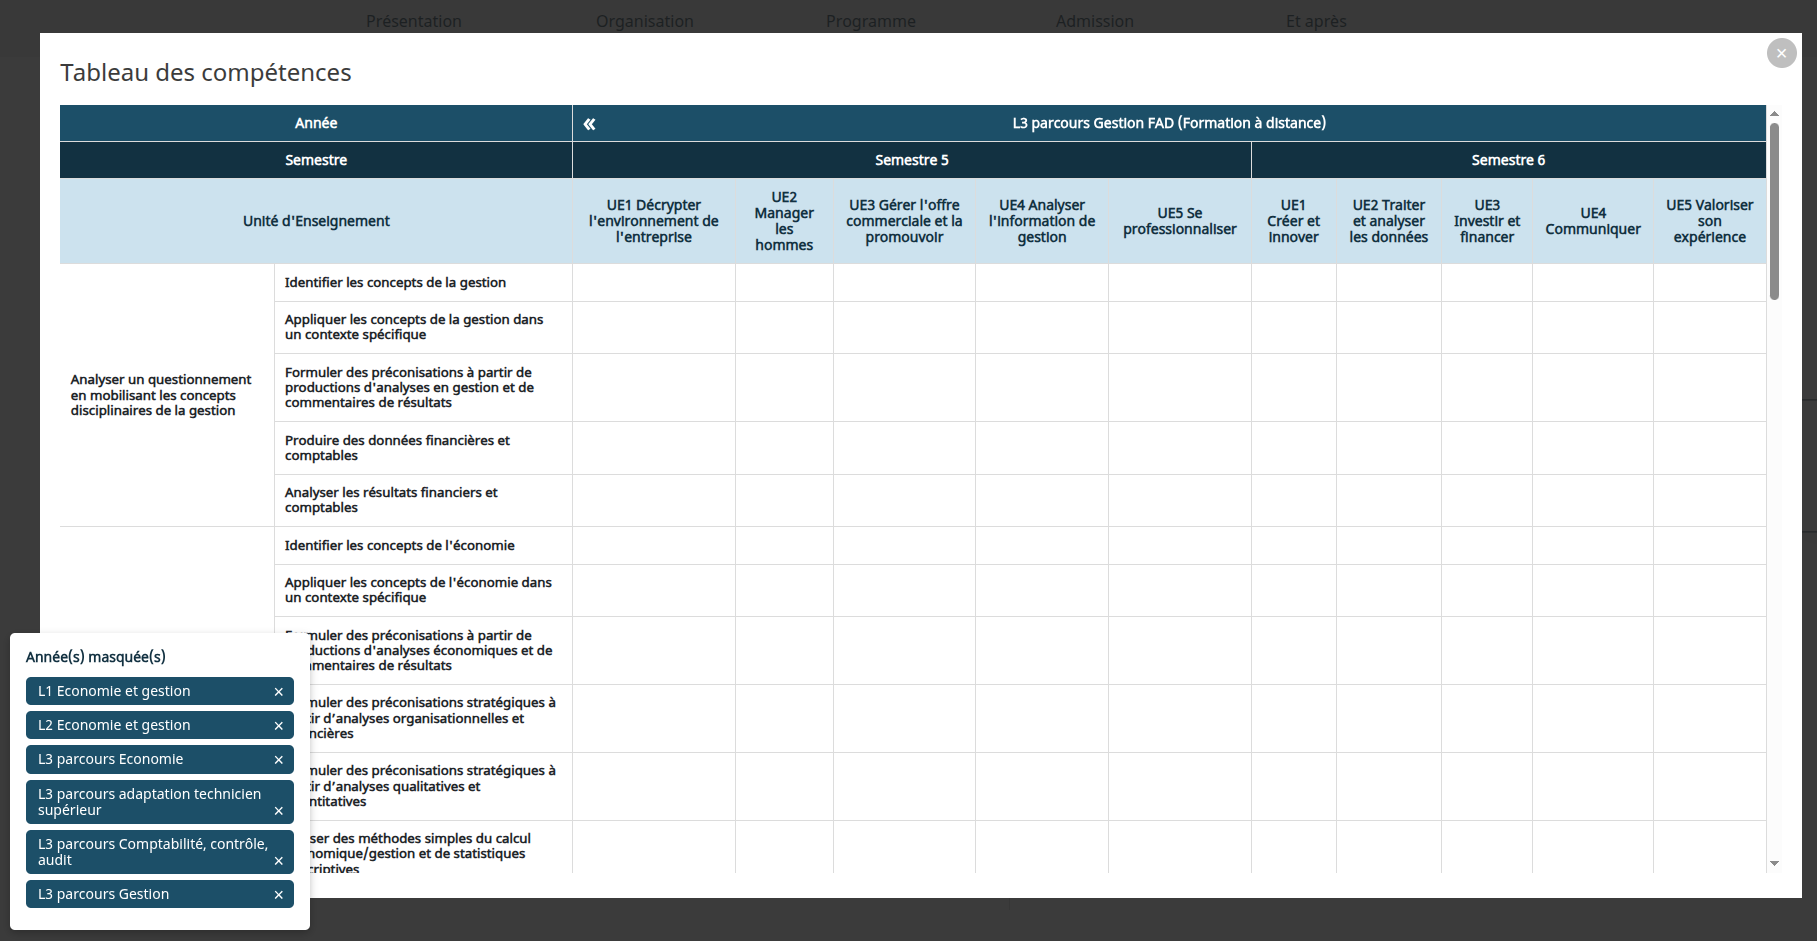This screenshot has height=941, width=1817.
Task: Go to the Admission tab
Action: point(1094,21)
